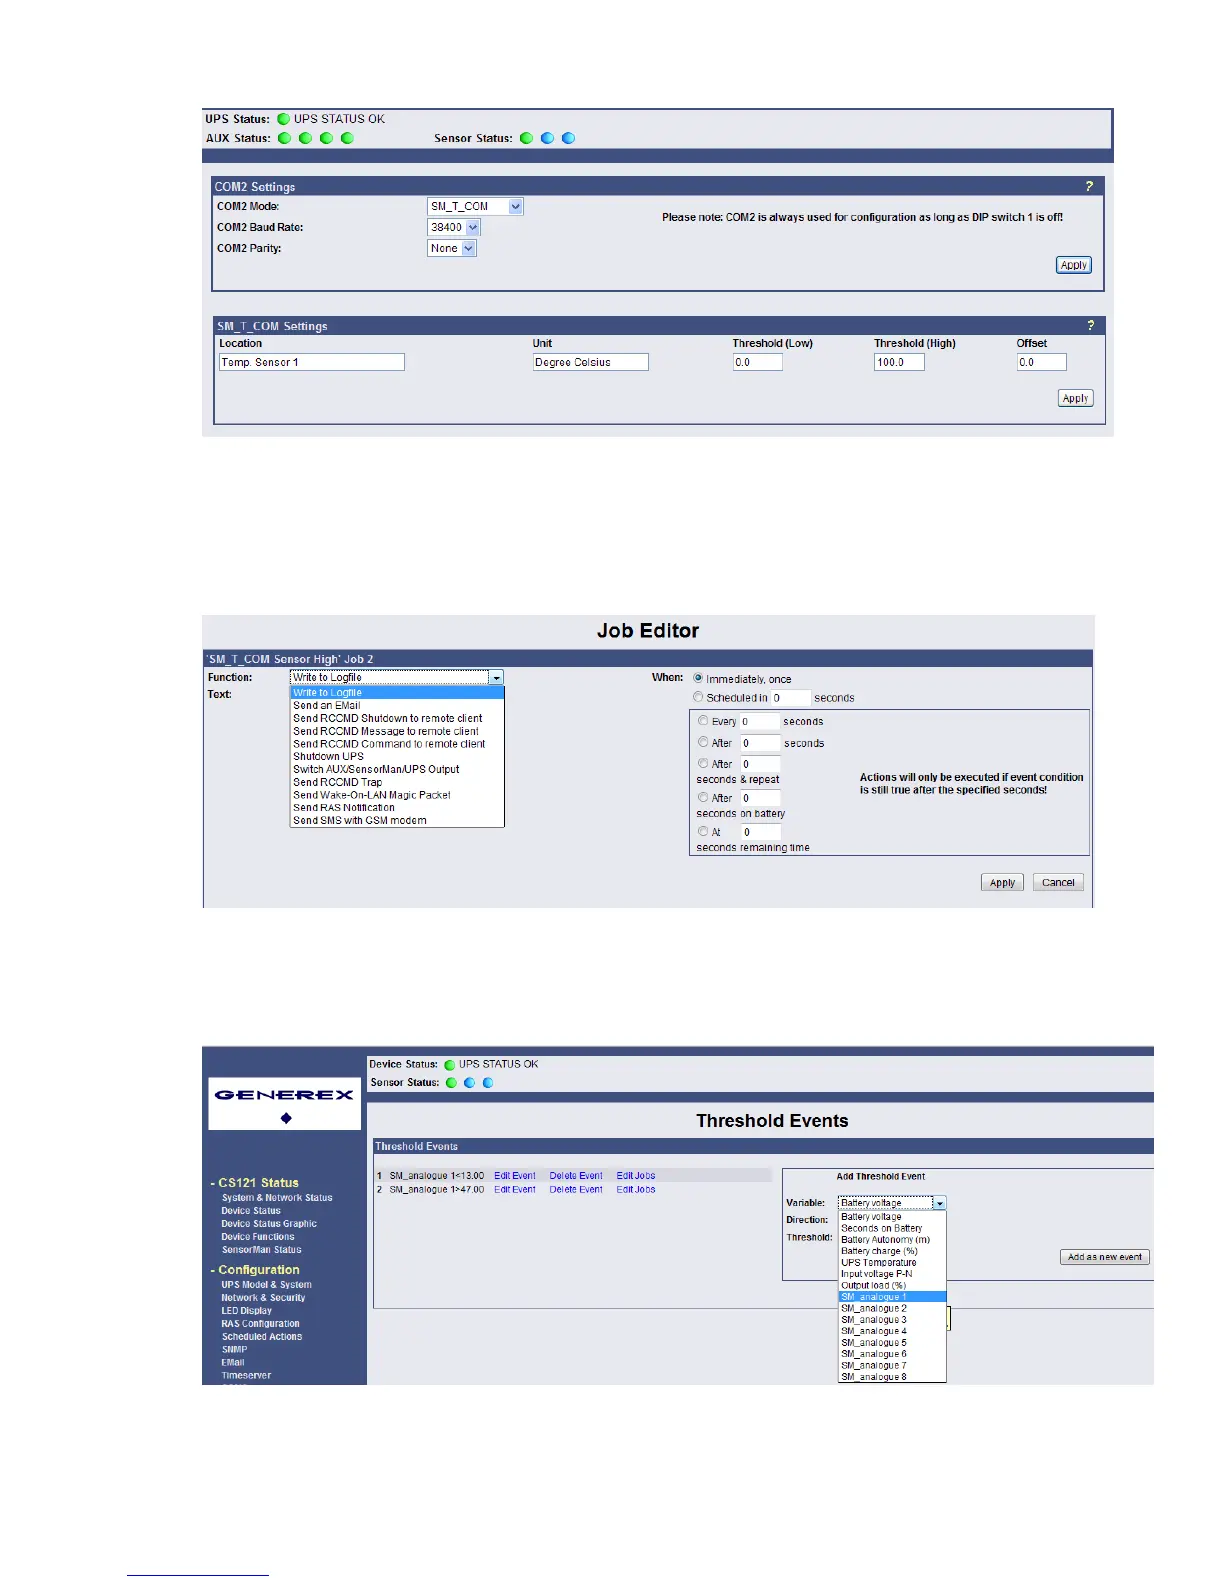Open 'UPS Model & System' configuration link
Image resolution: width=1224 pixels, height=1584 pixels.
266,1285
